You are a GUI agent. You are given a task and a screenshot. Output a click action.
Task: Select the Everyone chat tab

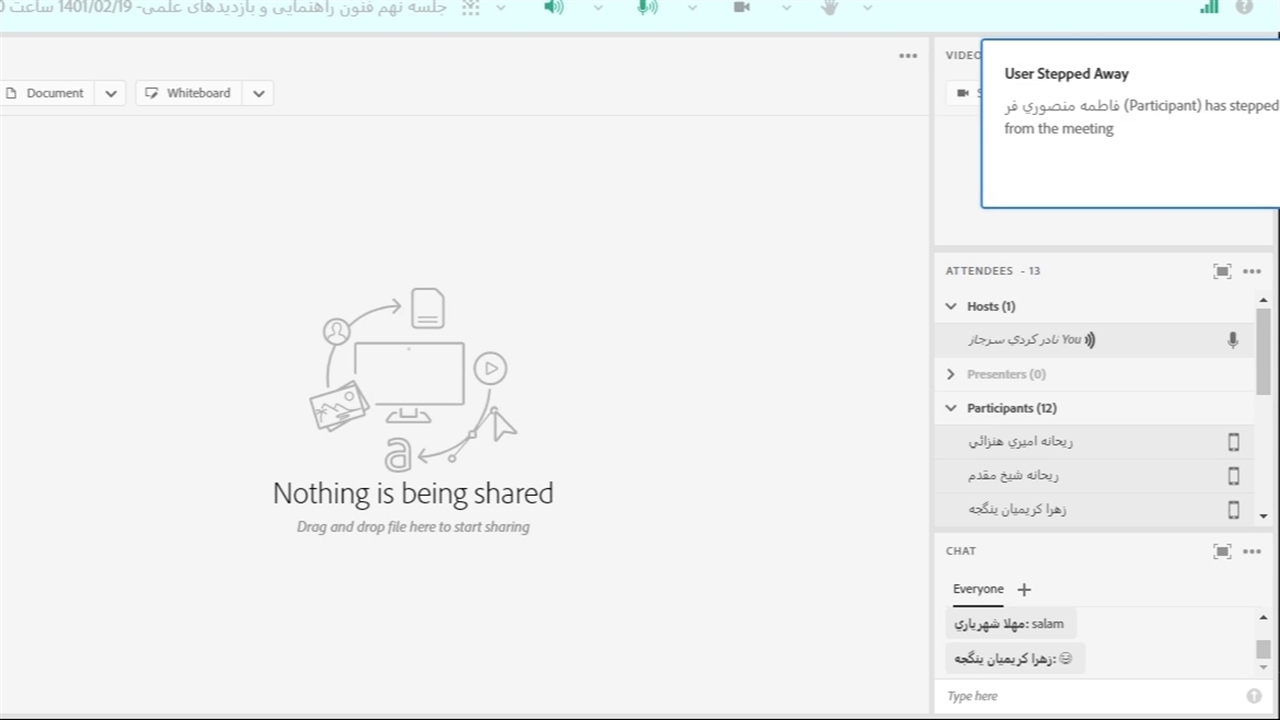[978, 589]
